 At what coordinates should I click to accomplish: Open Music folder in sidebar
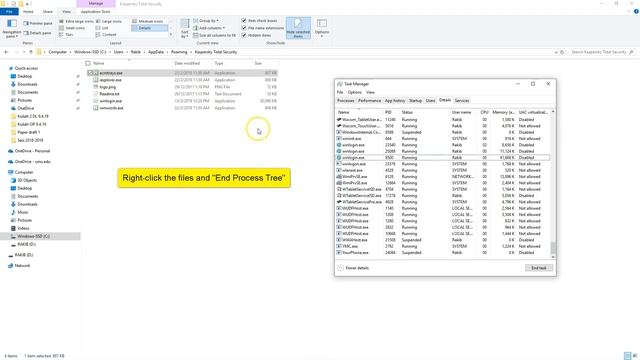(23, 212)
